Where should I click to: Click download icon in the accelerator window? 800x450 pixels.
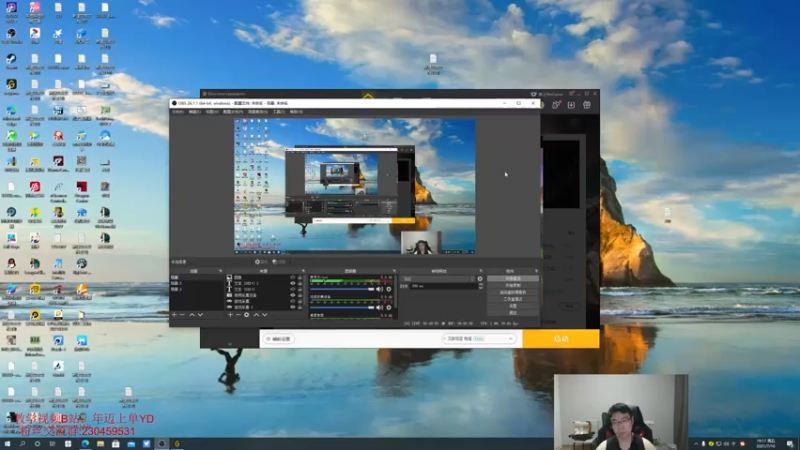pyautogui.click(x=571, y=105)
